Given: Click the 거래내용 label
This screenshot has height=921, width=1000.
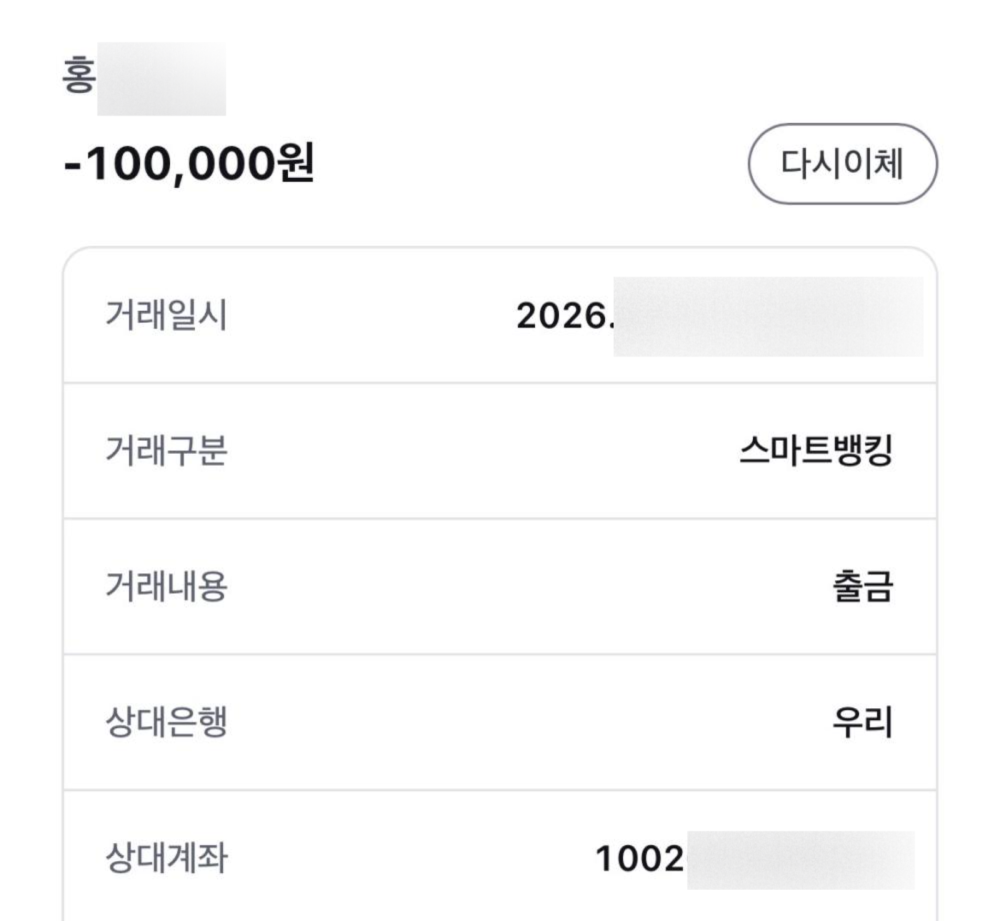Looking at the screenshot, I should (x=166, y=587).
